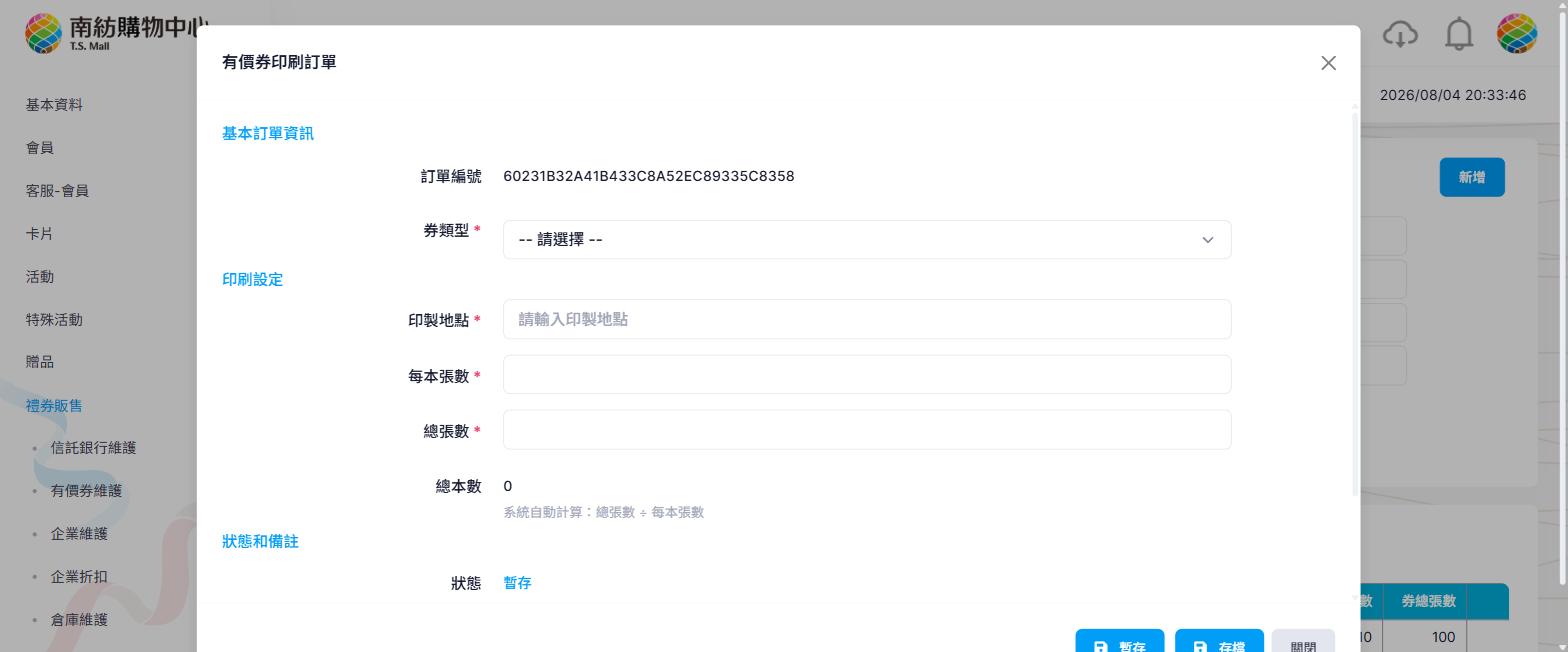The image size is (1568, 652).
Task: Click the 暫存 button
Action: pos(1119,641)
